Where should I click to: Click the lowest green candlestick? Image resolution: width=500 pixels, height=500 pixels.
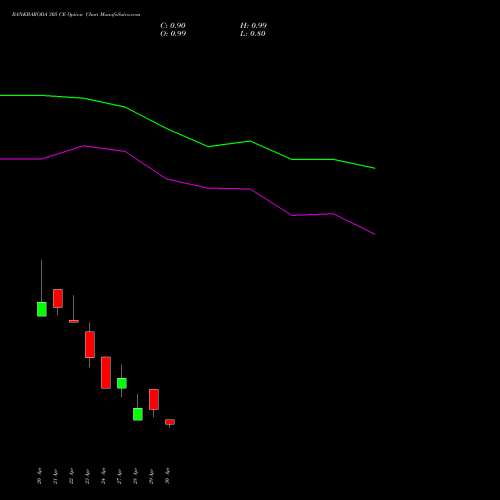tap(138, 414)
